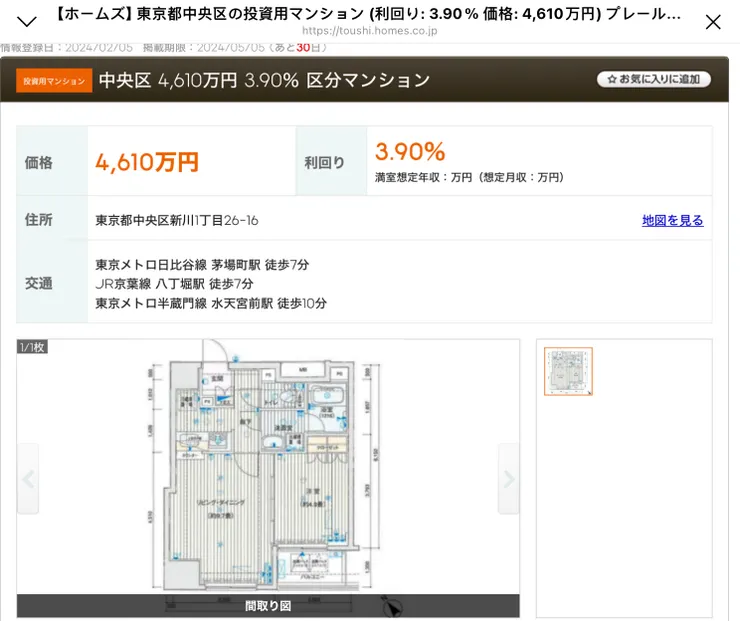The image size is (740, 621).
Task: Click the 価格 label cell
Action: [52, 161]
